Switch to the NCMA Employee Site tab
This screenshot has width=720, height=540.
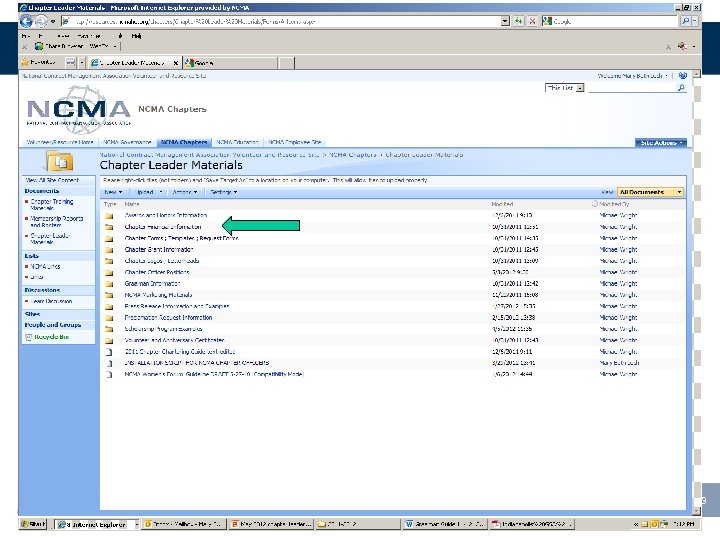click(x=295, y=142)
